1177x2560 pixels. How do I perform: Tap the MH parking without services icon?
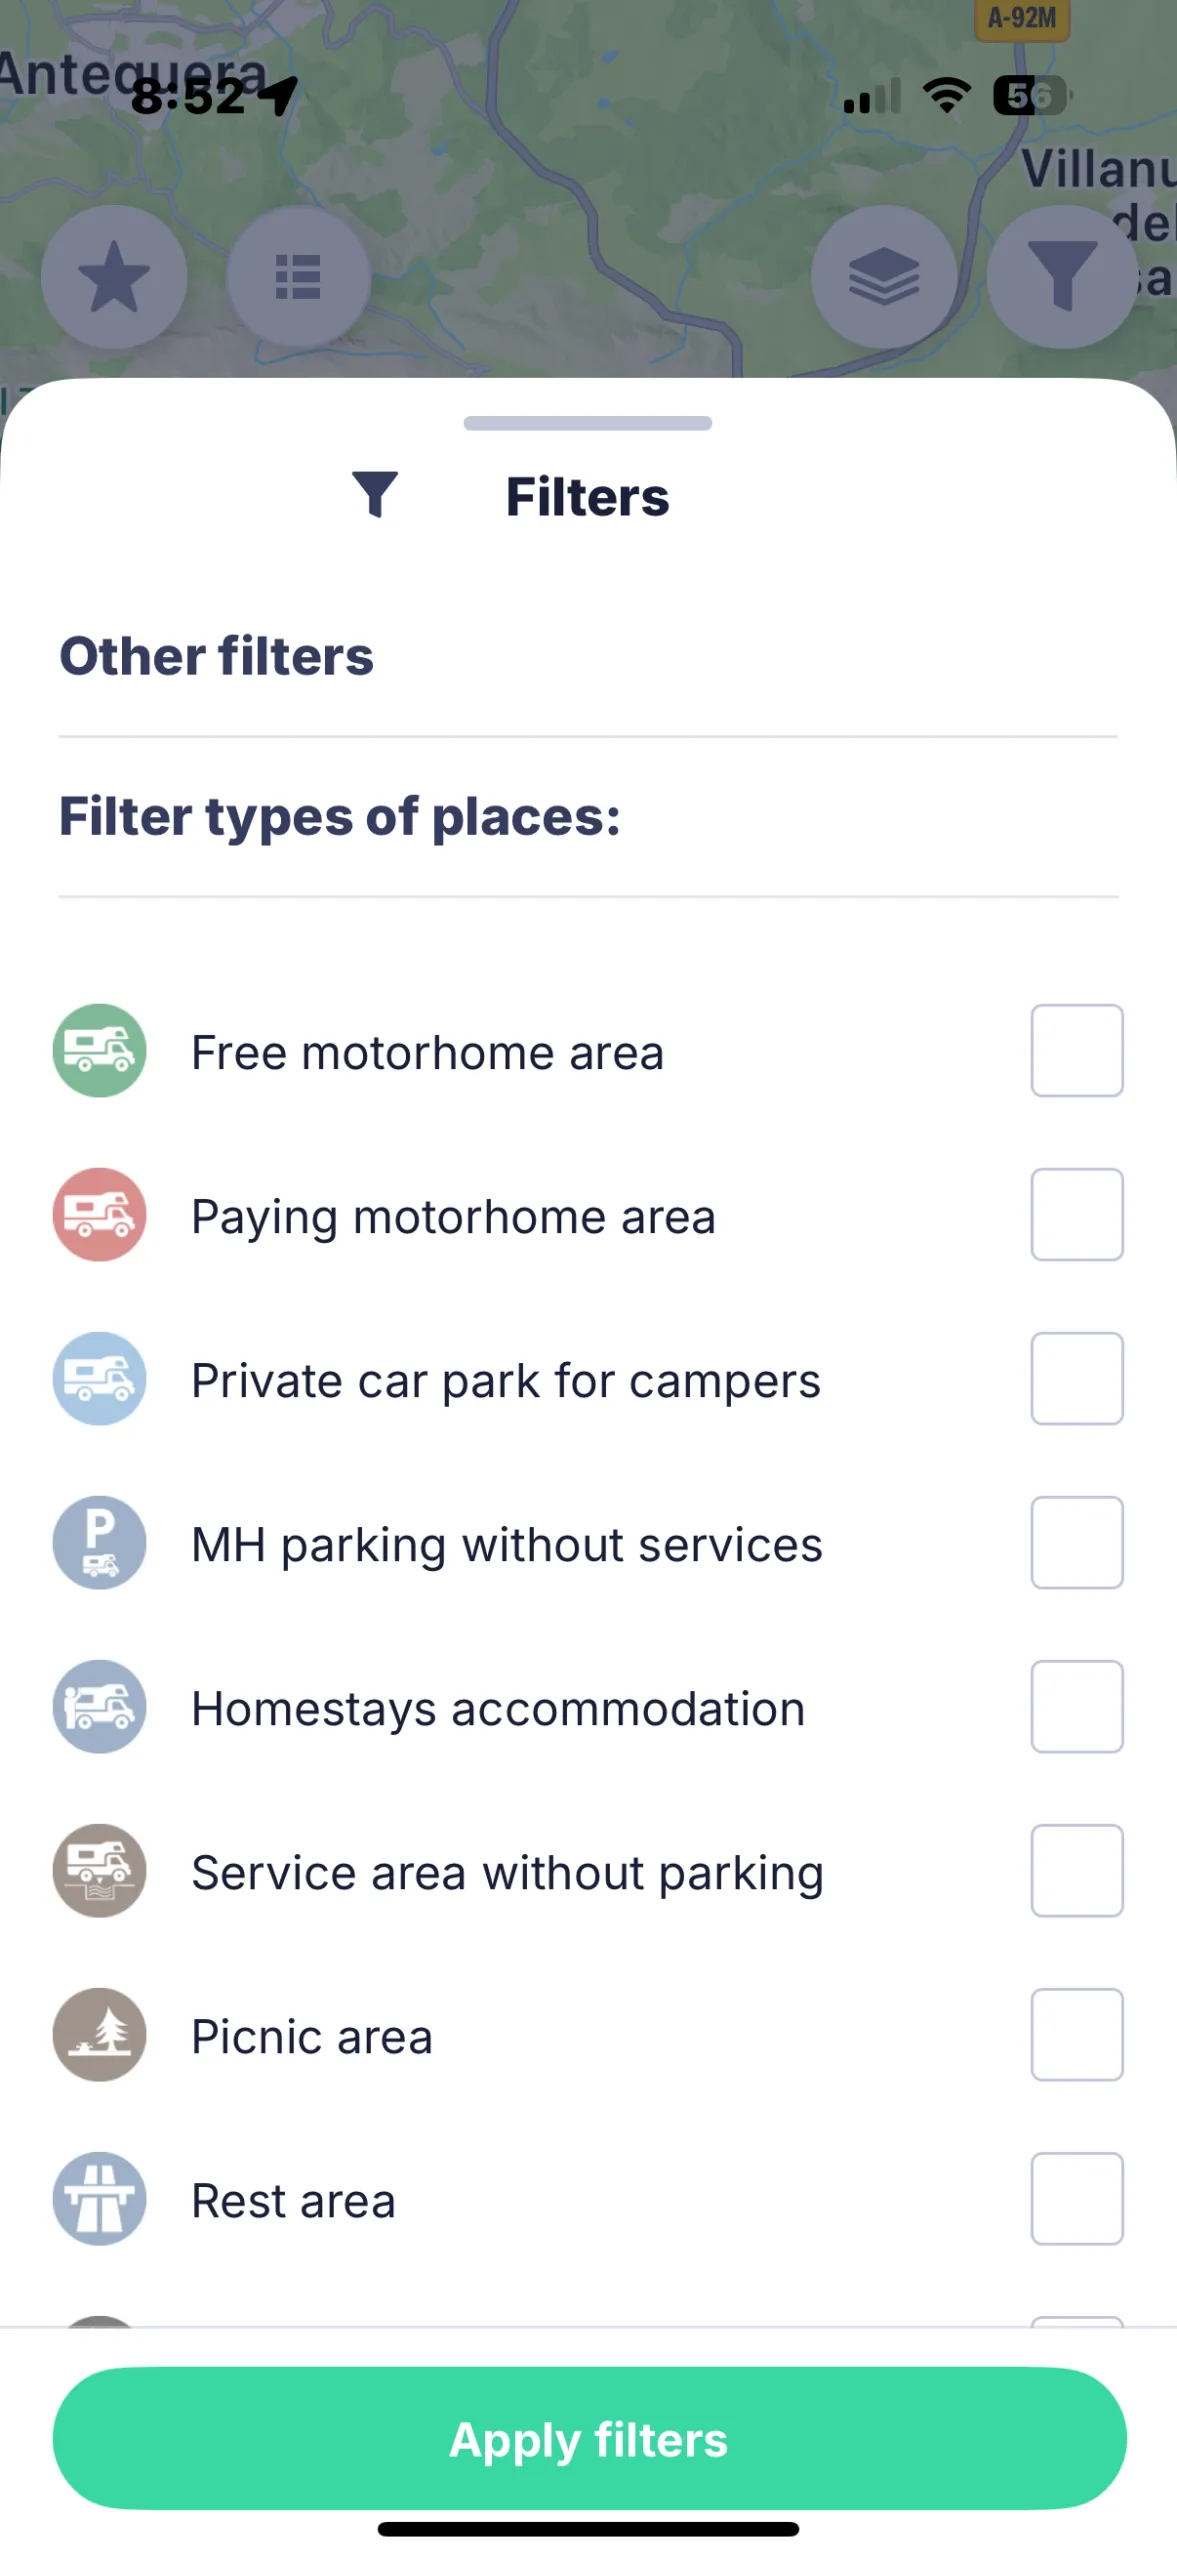click(x=99, y=1543)
